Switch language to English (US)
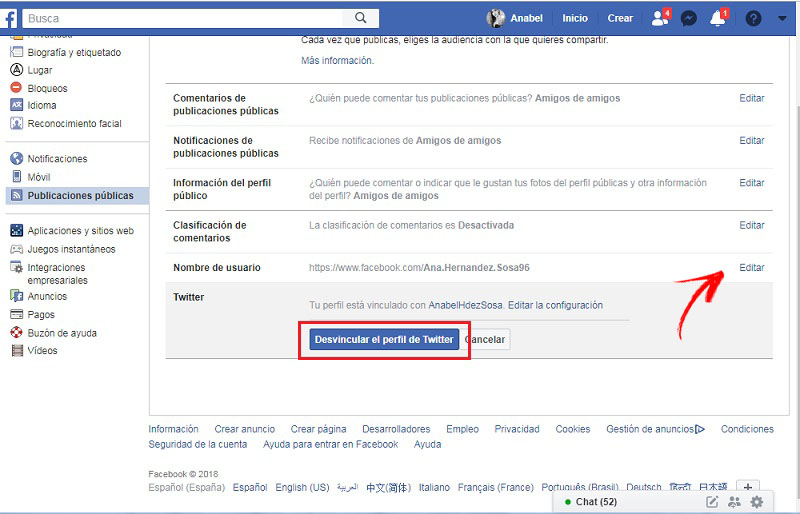 click(x=302, y=487)
